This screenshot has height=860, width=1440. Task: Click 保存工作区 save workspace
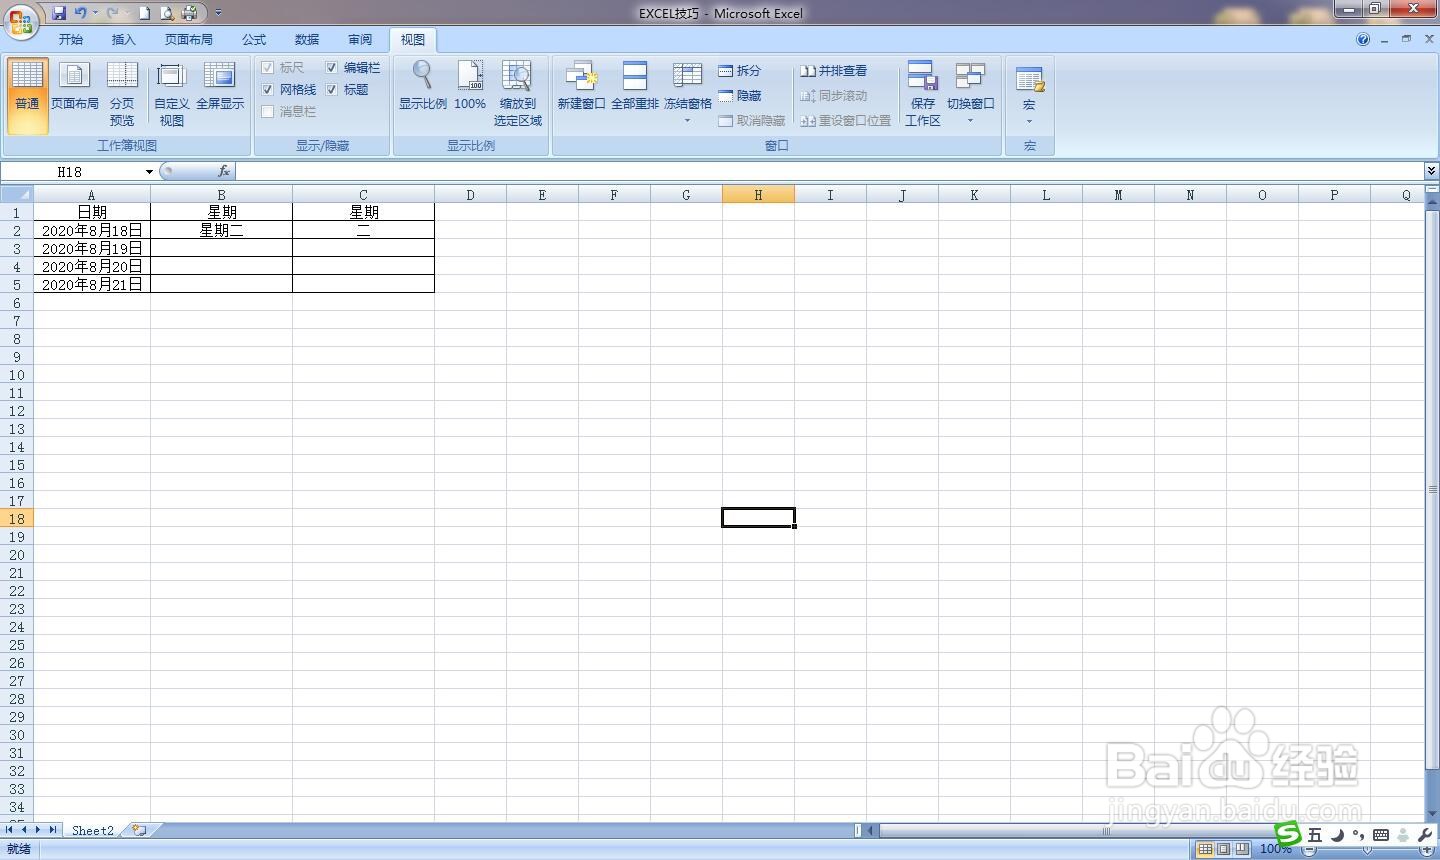(923, 96)
